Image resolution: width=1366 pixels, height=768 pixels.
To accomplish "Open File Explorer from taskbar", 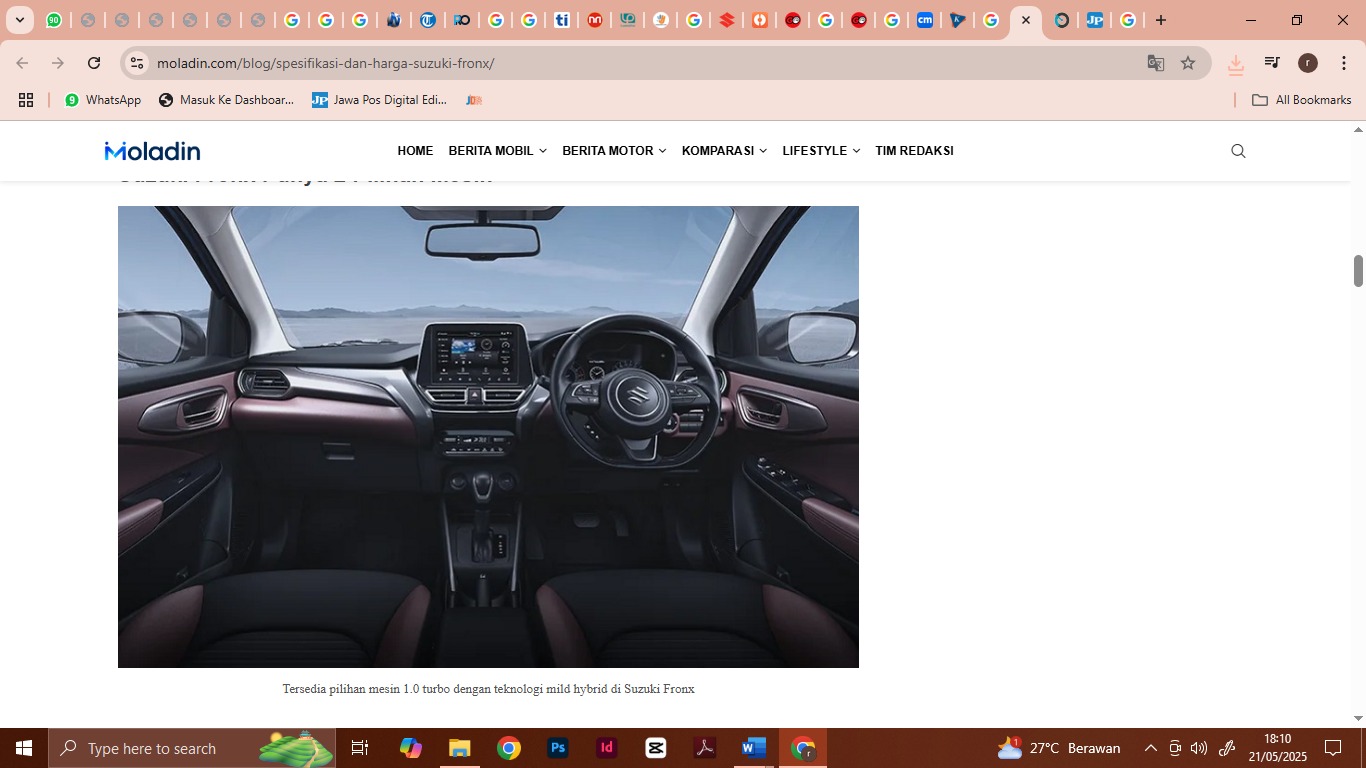I will point(459,748).
